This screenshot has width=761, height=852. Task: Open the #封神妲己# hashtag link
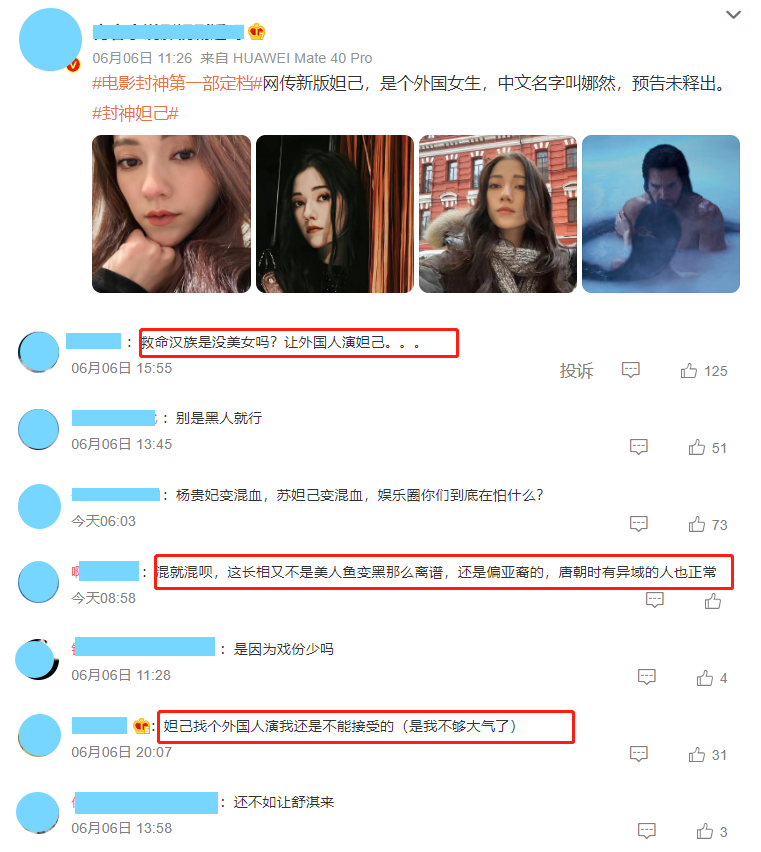(135, 113)
